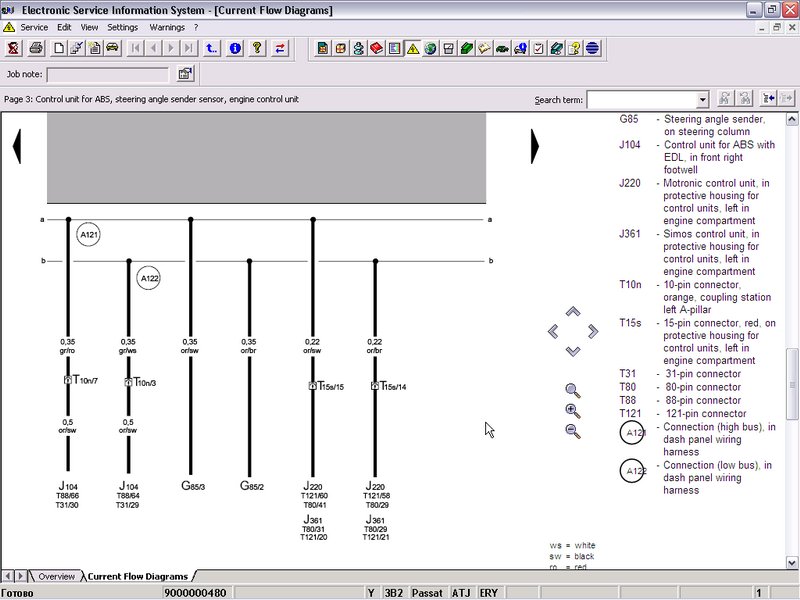Go to next diagram page with right black arrow
The height and width of the screenshot is (600, 800).
point(534,146)
